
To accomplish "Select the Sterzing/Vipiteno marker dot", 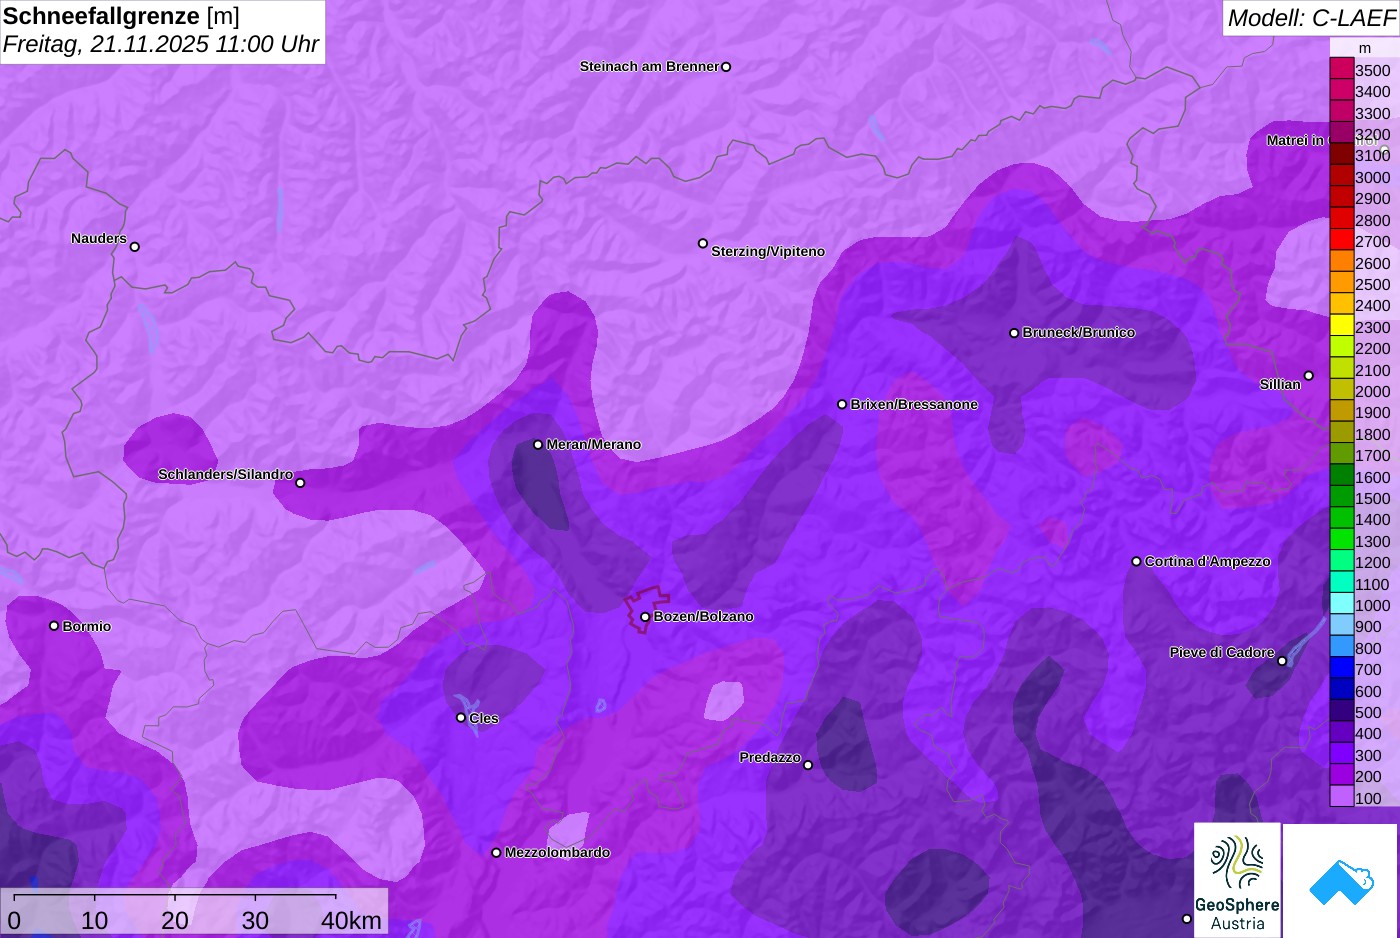I will point(703,244).
